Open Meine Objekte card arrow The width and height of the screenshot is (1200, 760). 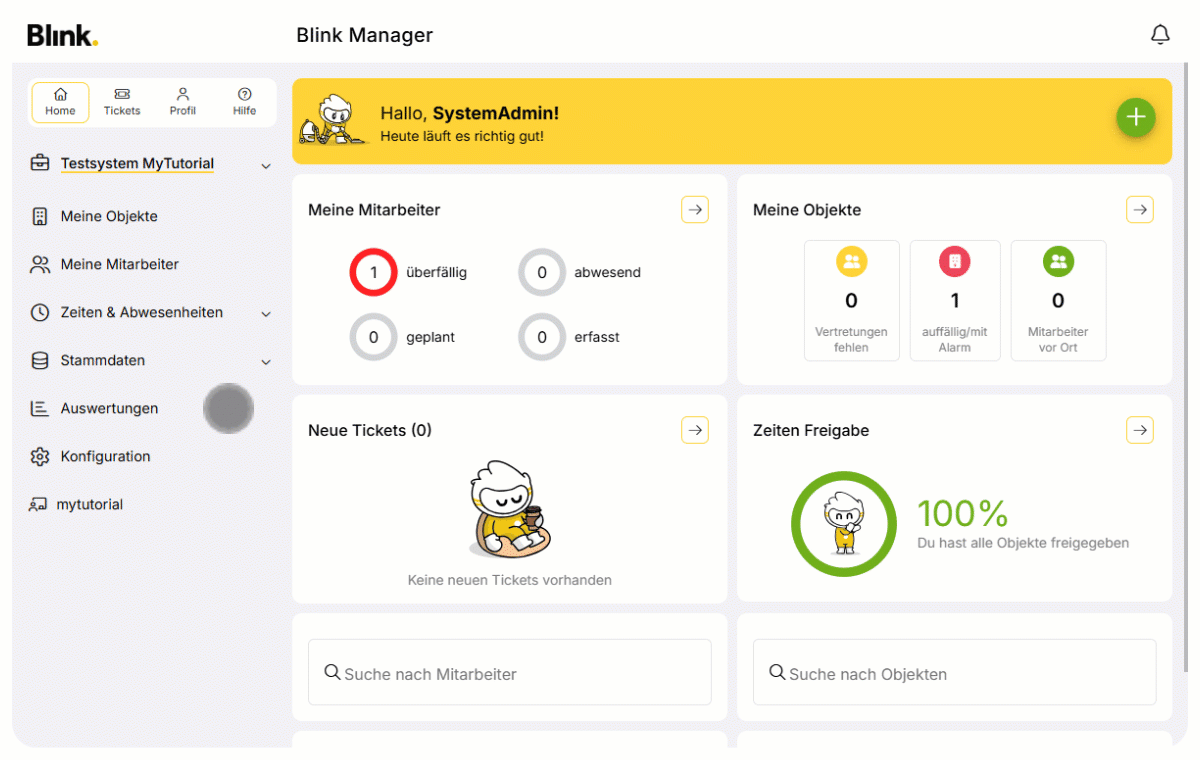coord(1140,209)
